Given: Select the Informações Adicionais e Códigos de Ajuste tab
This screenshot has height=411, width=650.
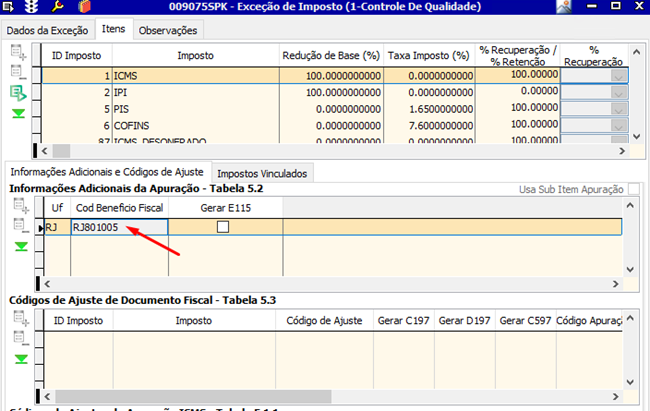Looking at the screenshot, I should pyautogui.click(x=107, y=172).
